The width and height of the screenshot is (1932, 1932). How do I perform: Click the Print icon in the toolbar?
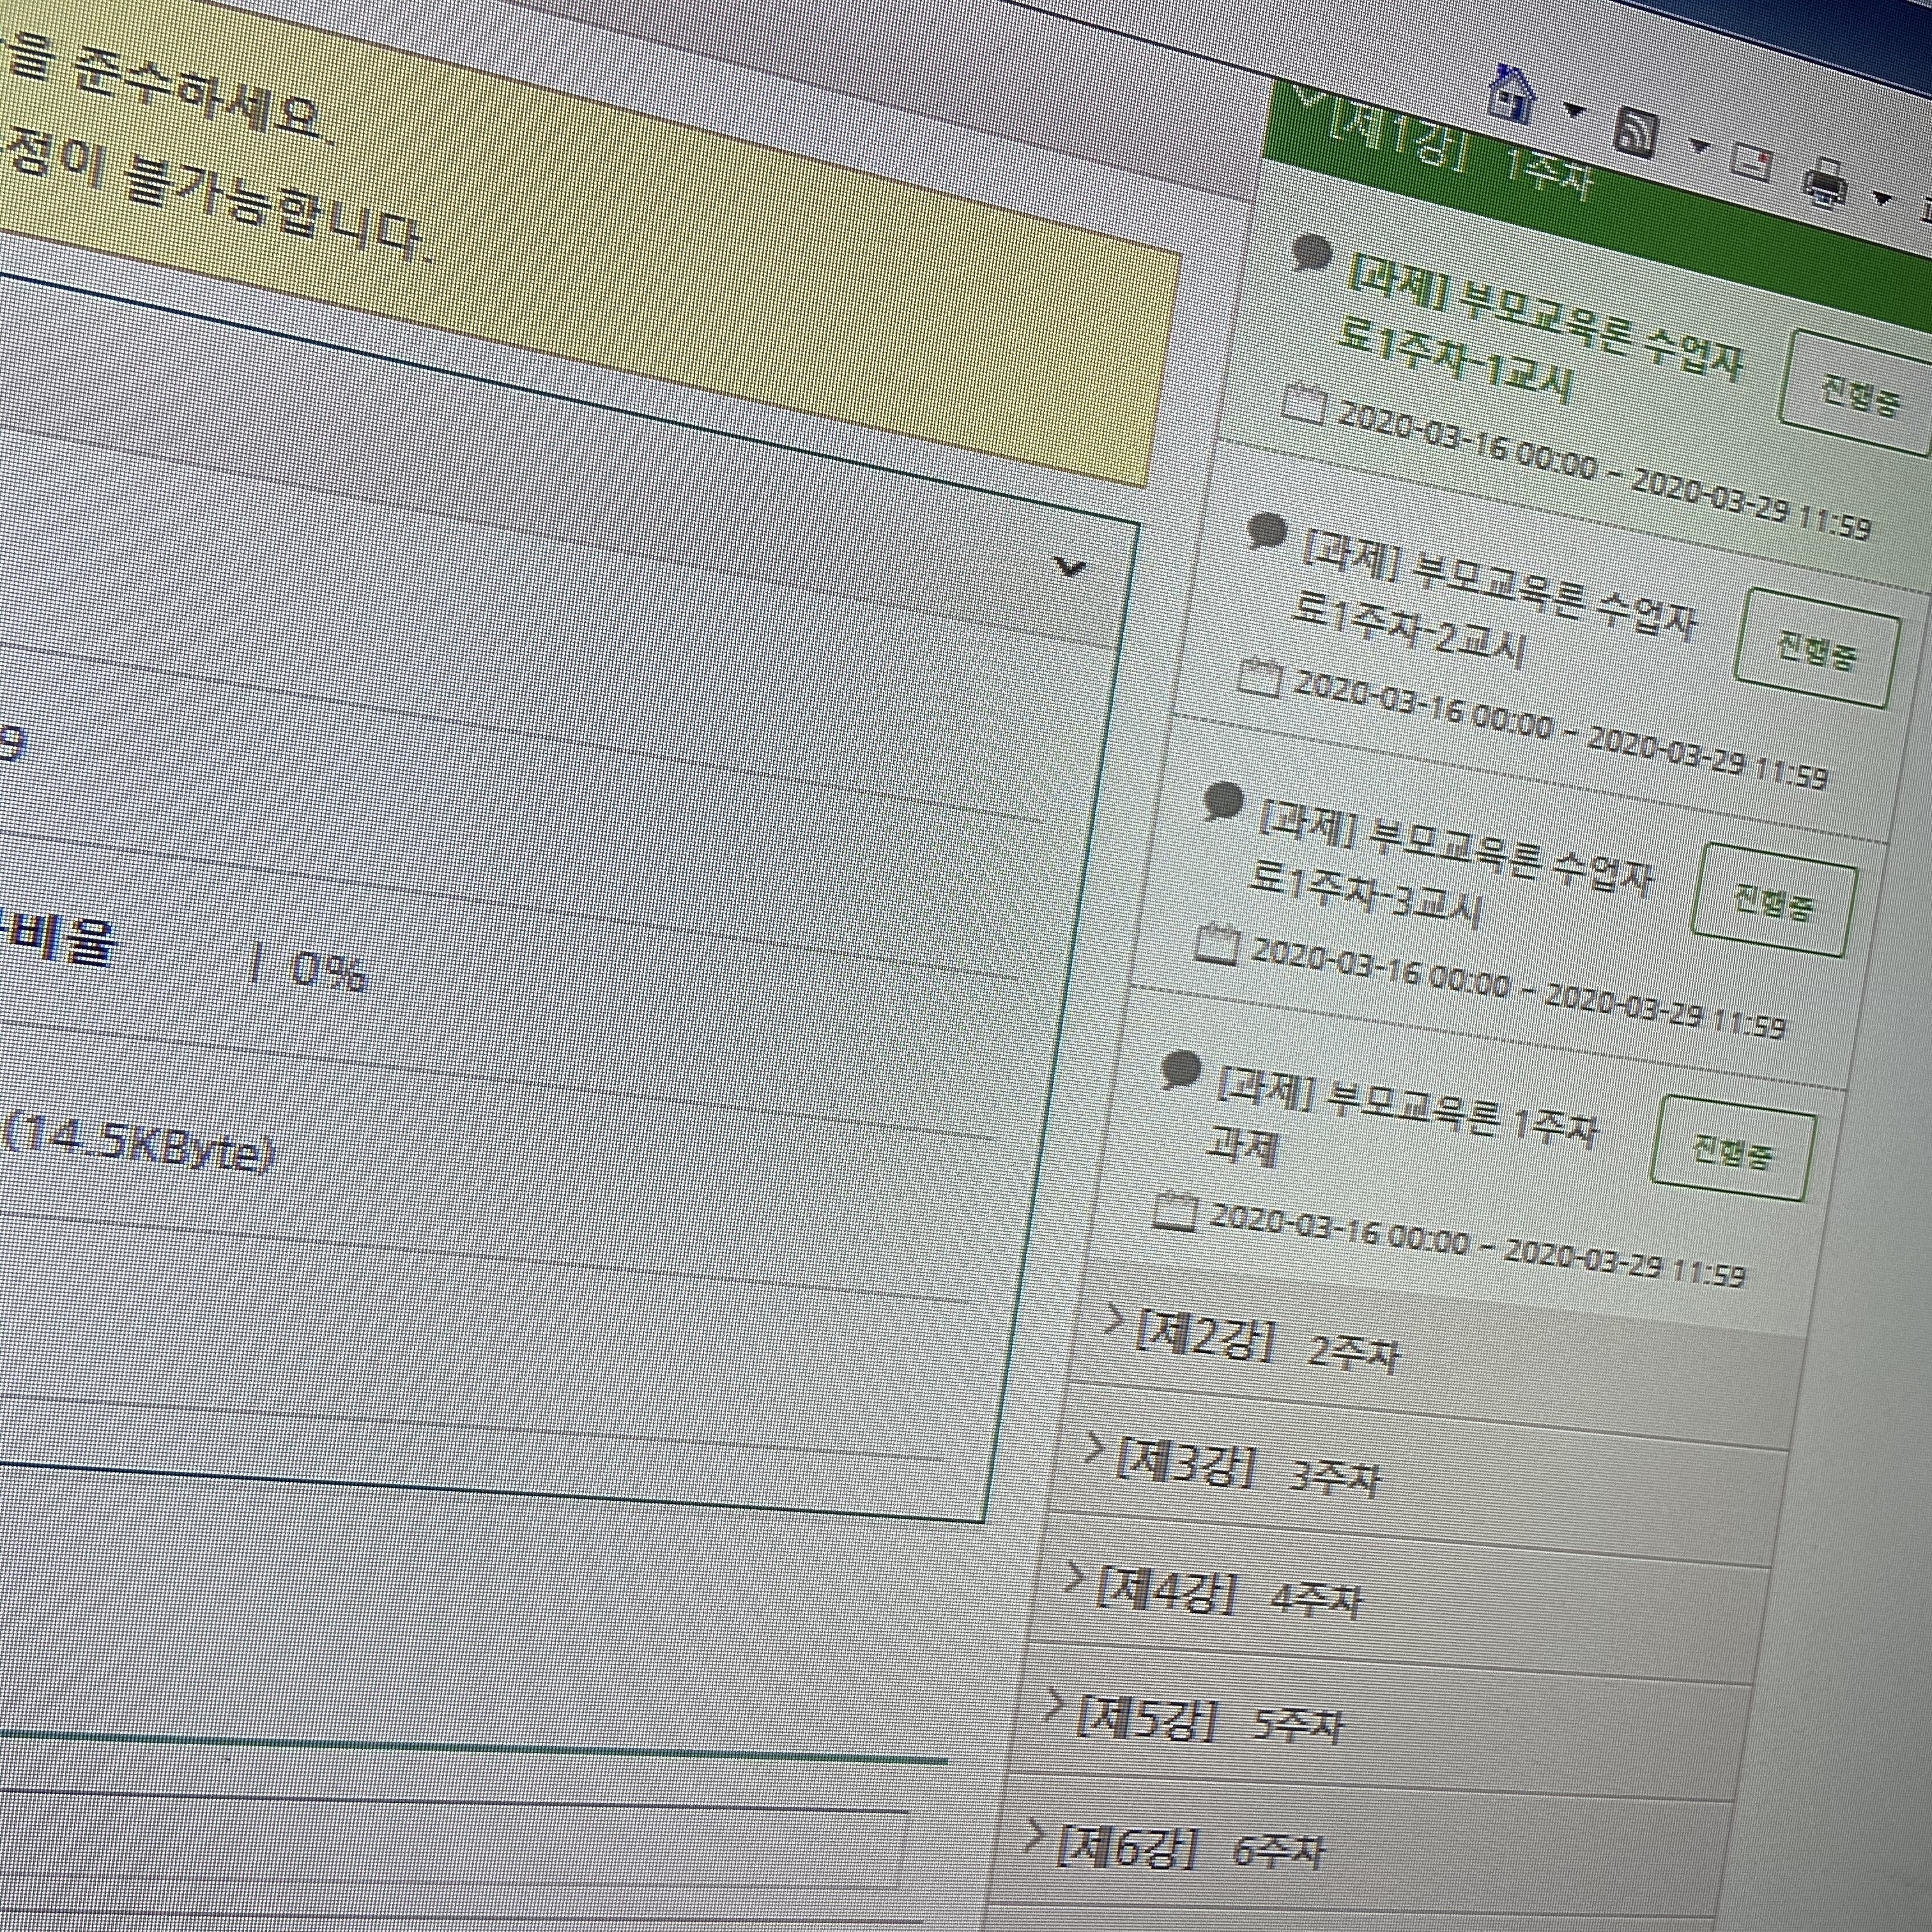pos(1827,183)
